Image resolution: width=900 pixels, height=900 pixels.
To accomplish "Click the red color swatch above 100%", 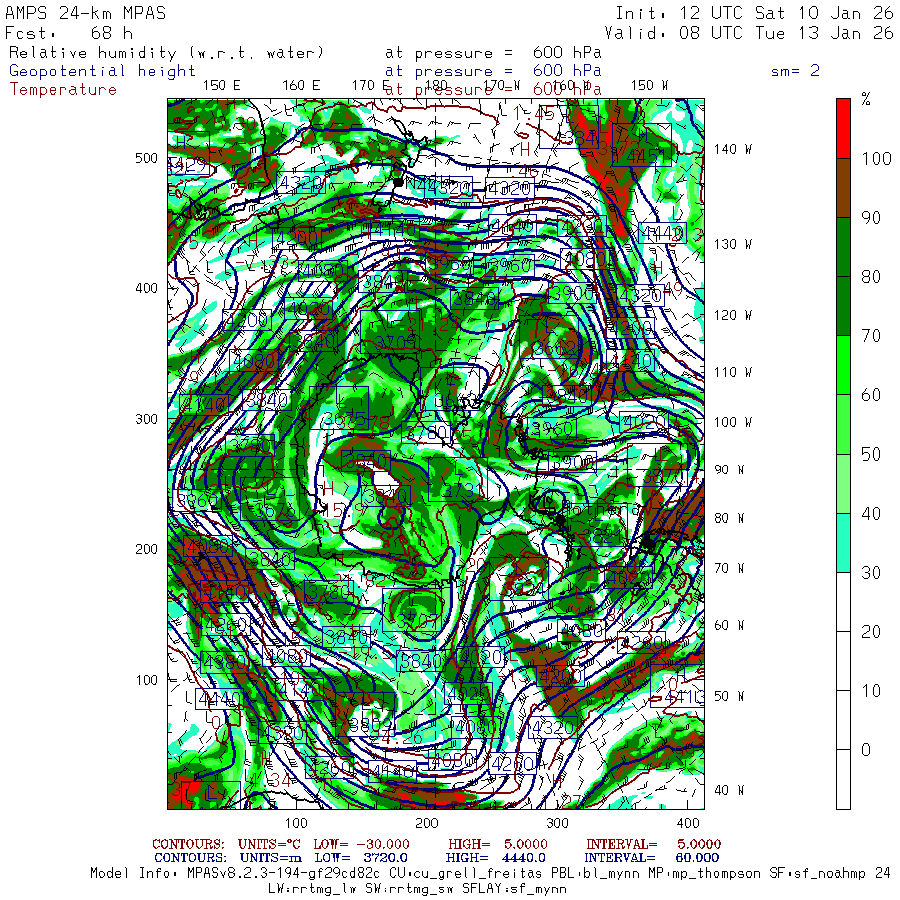I will pos(843,127).
